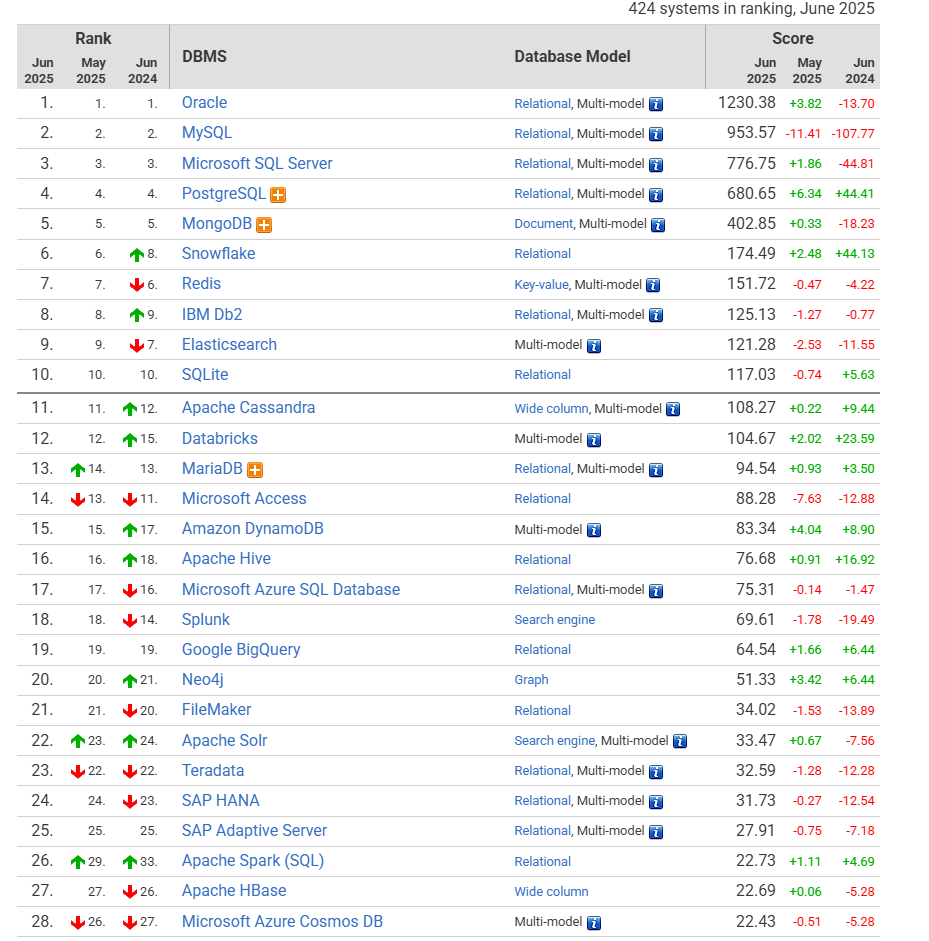Click info icon in Microsoft Azure Cosmos DB row

click(x=594, y=922)
